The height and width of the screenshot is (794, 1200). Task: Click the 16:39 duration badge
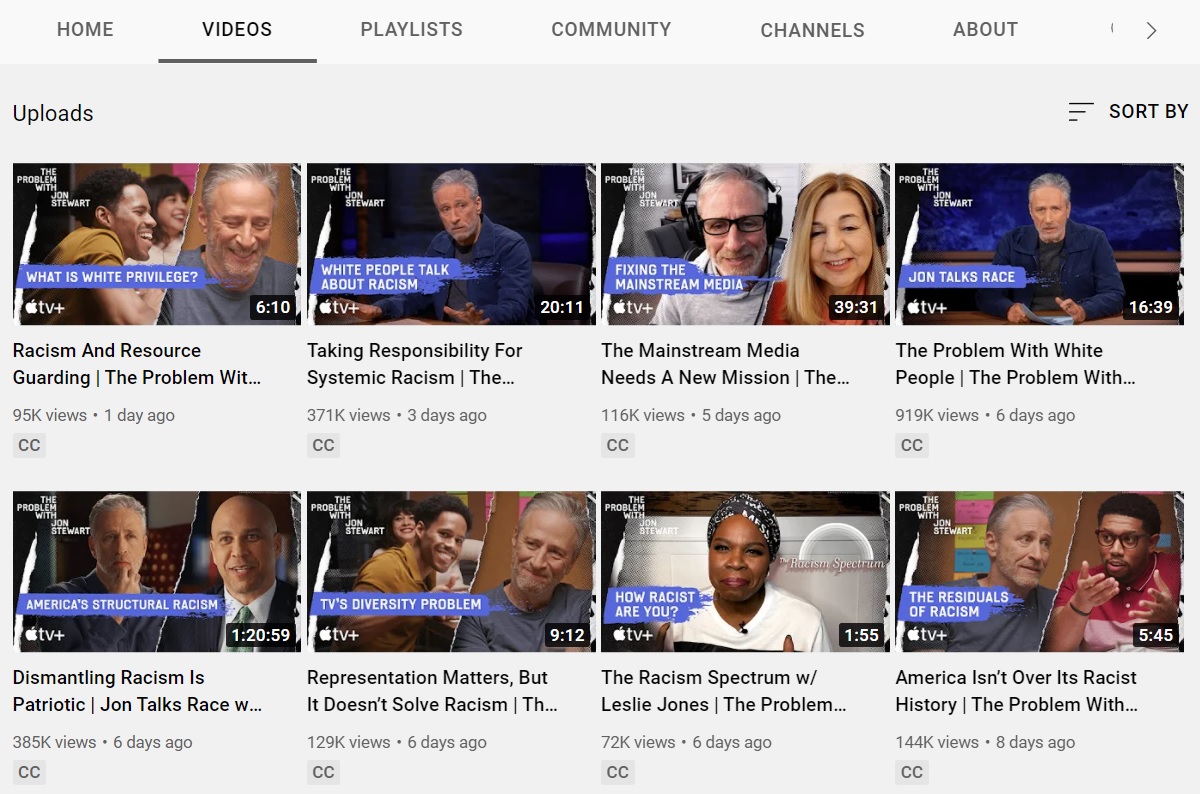1150,307
